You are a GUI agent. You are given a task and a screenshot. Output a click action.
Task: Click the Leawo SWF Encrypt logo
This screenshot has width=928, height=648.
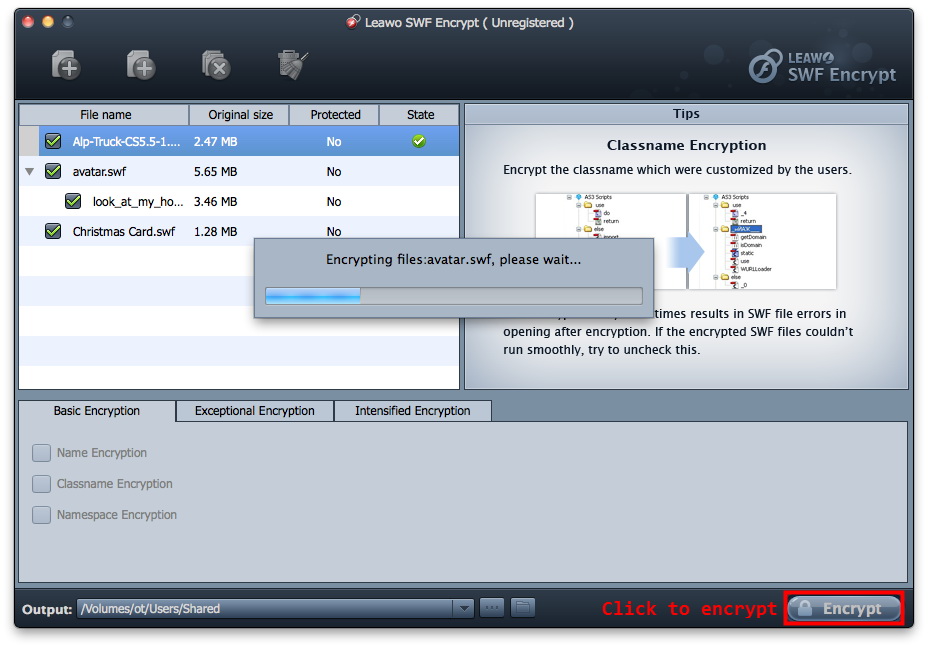822,66
